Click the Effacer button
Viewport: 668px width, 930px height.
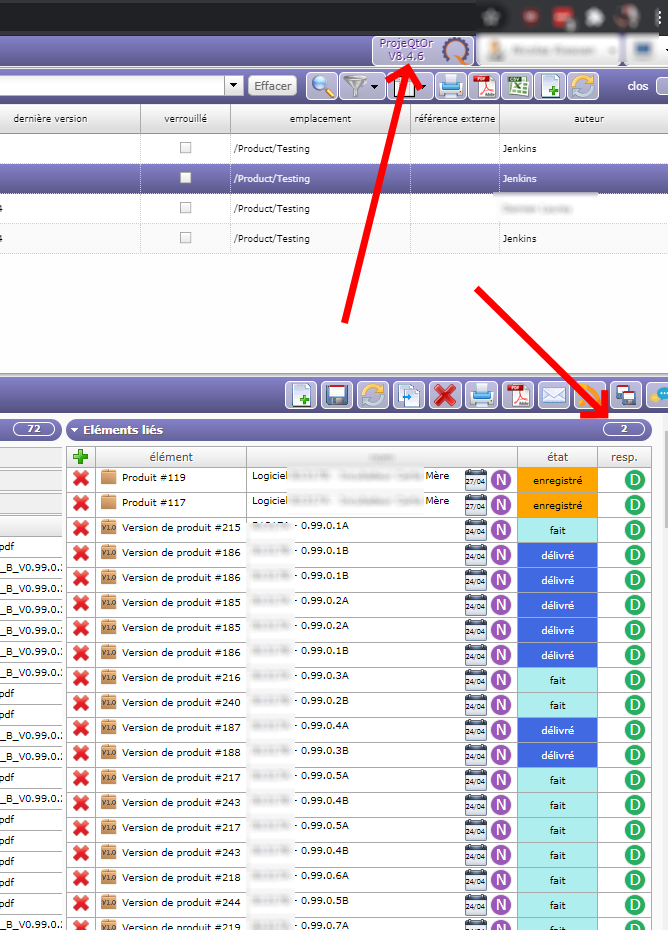click(273, 86)
